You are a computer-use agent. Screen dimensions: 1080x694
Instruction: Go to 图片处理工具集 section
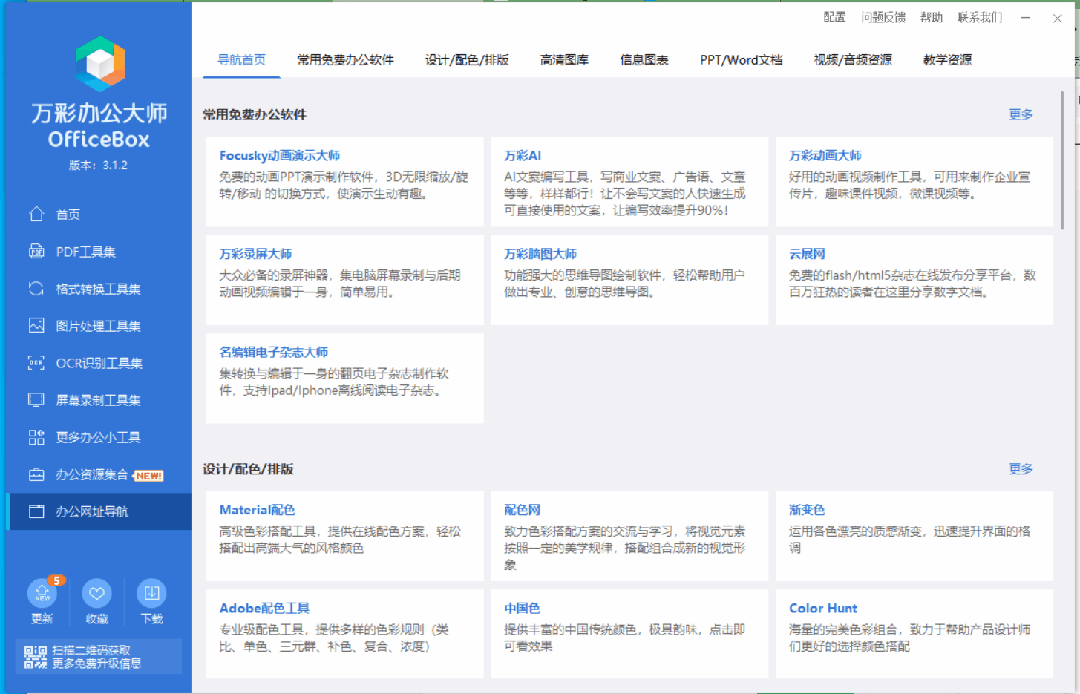(99, 326)
